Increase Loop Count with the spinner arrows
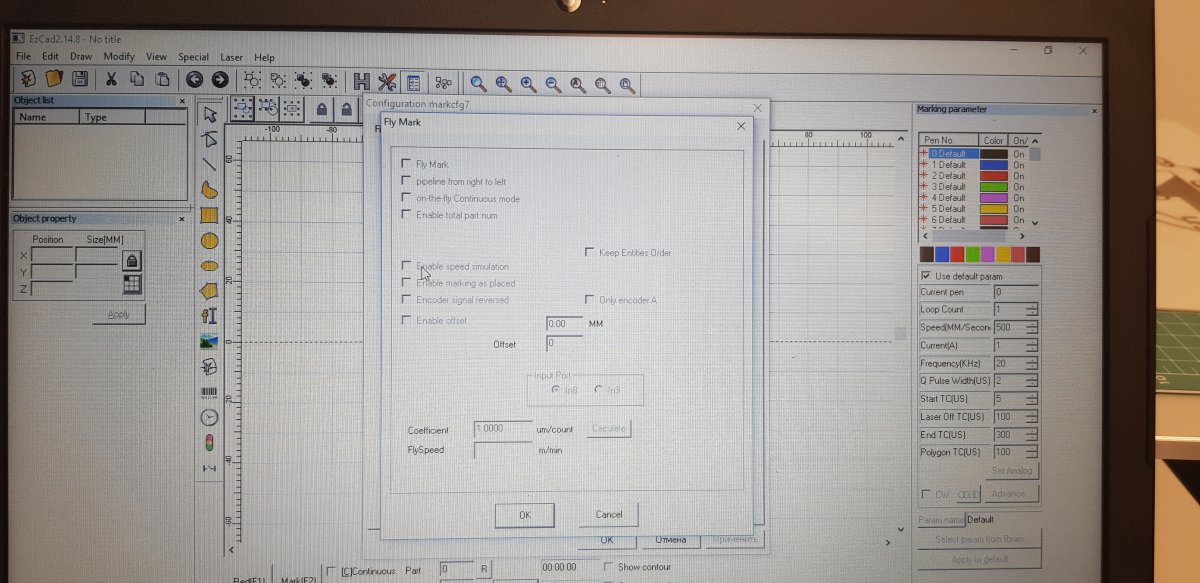The height and width of the screenshot is (583, 1200). [x=1031, y=307]
